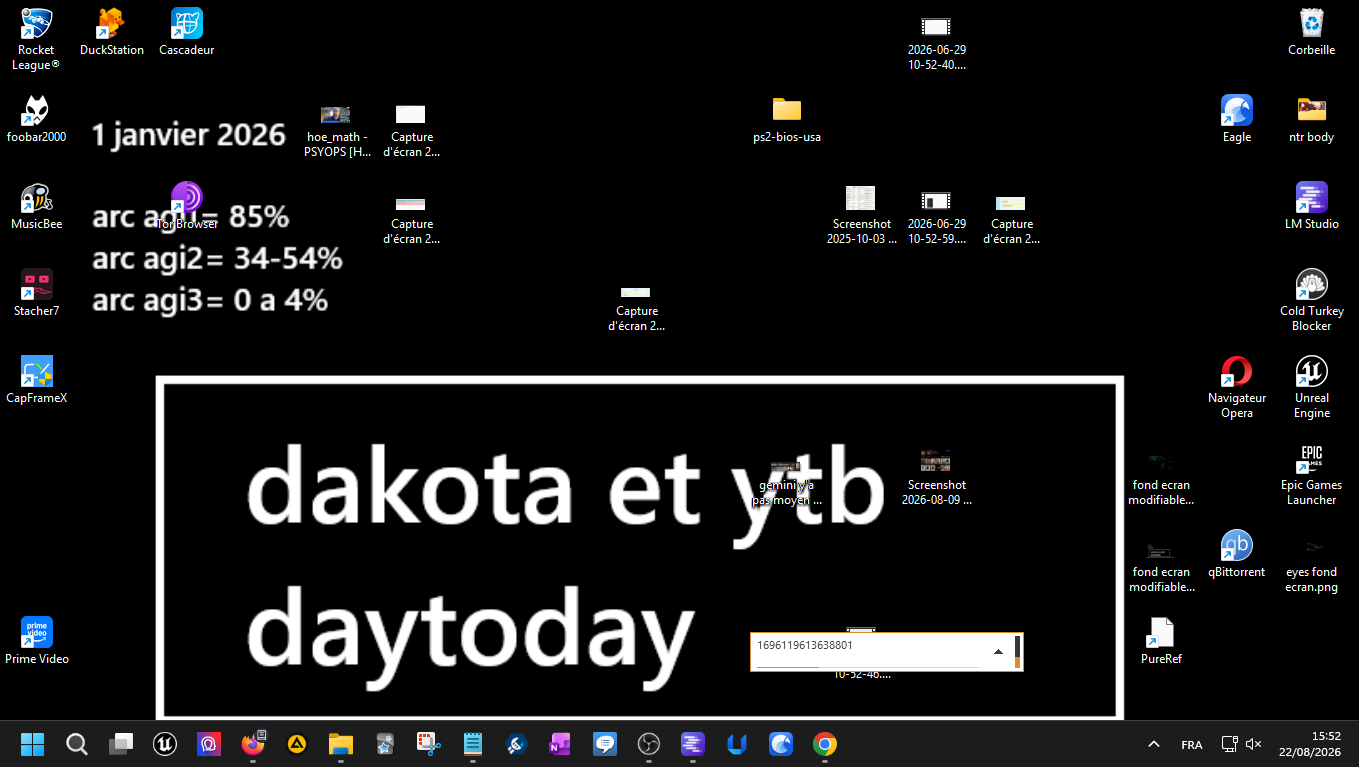Click the up arrow in the 1696119613638801 widget
The height and width of the screenshot is (767, 1359).
pos(998,652)
